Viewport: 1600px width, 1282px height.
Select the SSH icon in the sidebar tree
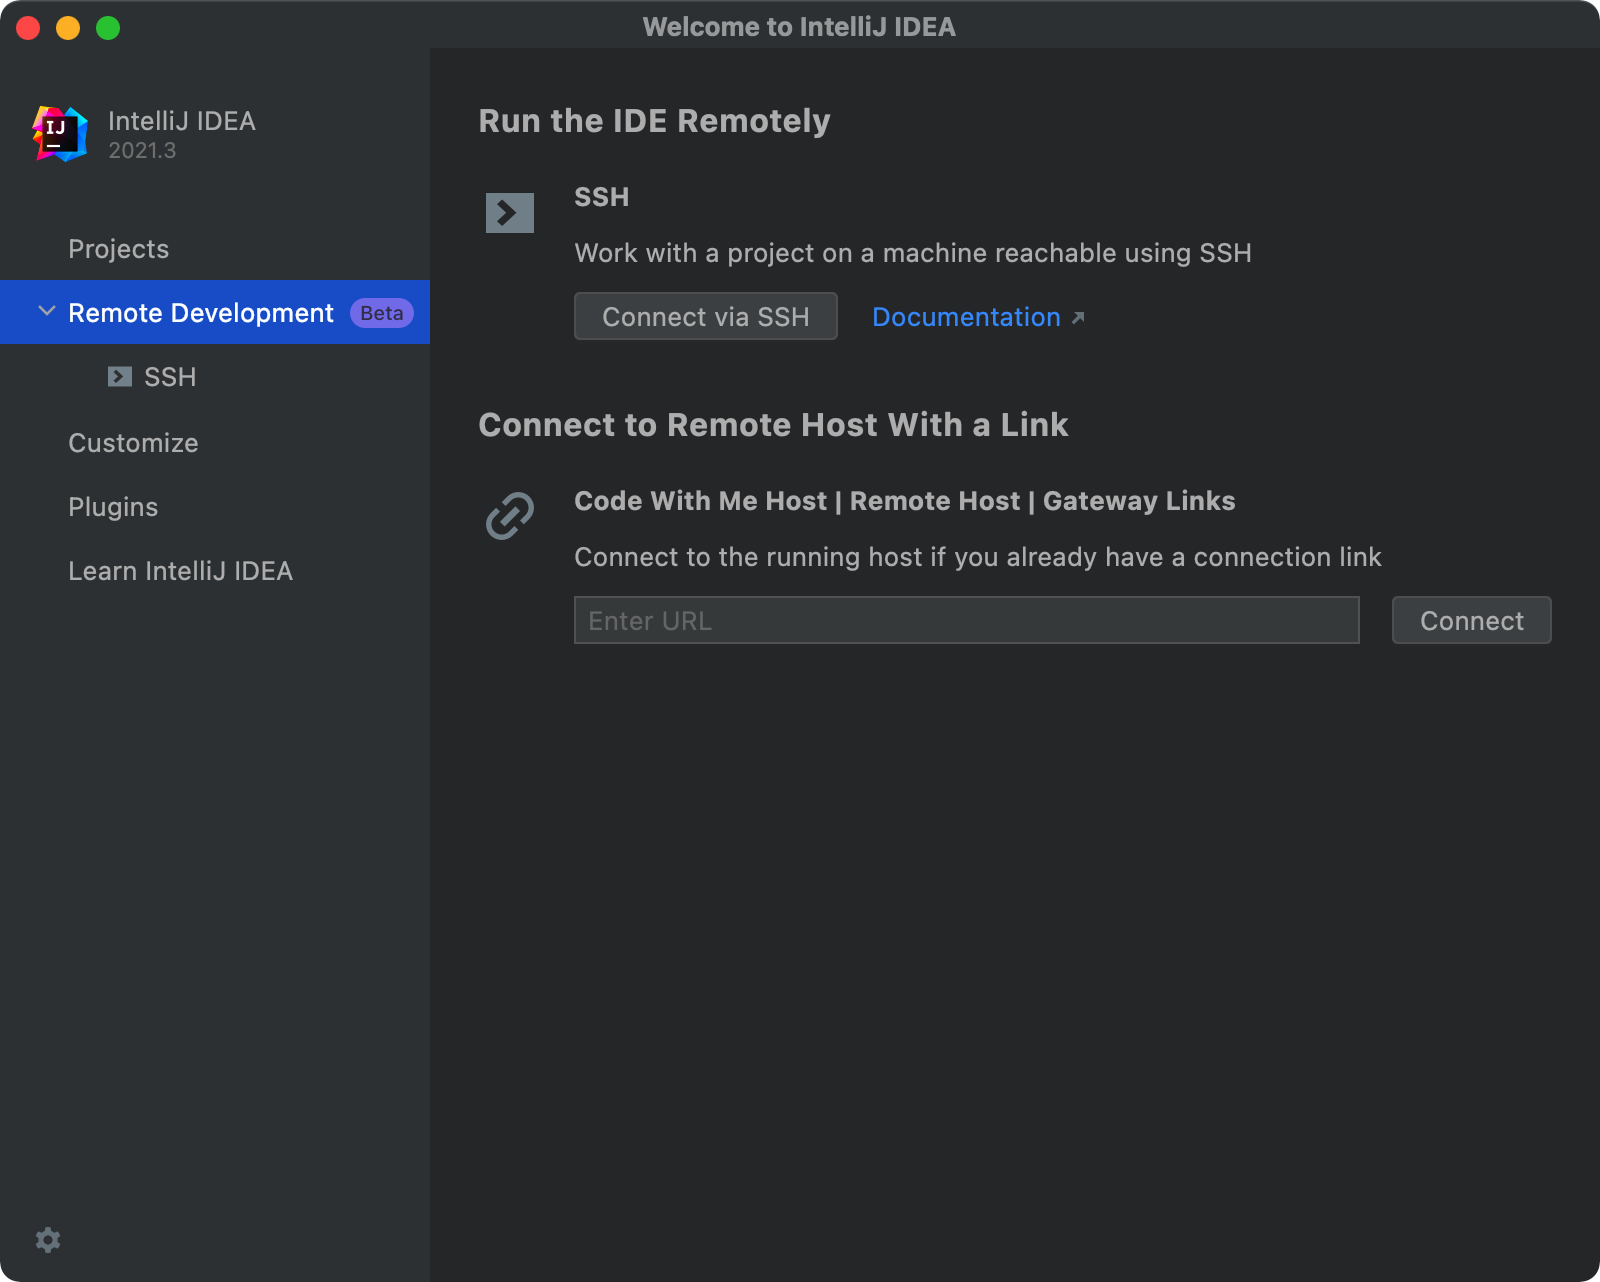[x=119, y=377]
